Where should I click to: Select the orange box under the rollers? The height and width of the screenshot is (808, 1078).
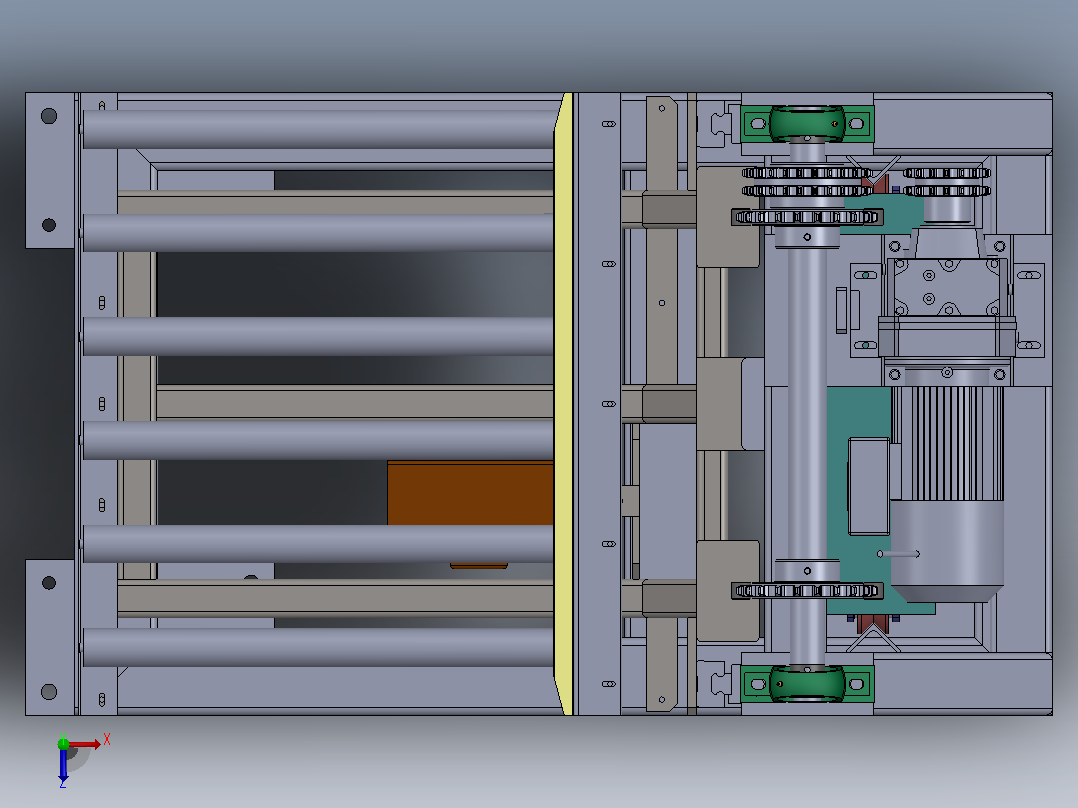(470, 493)
